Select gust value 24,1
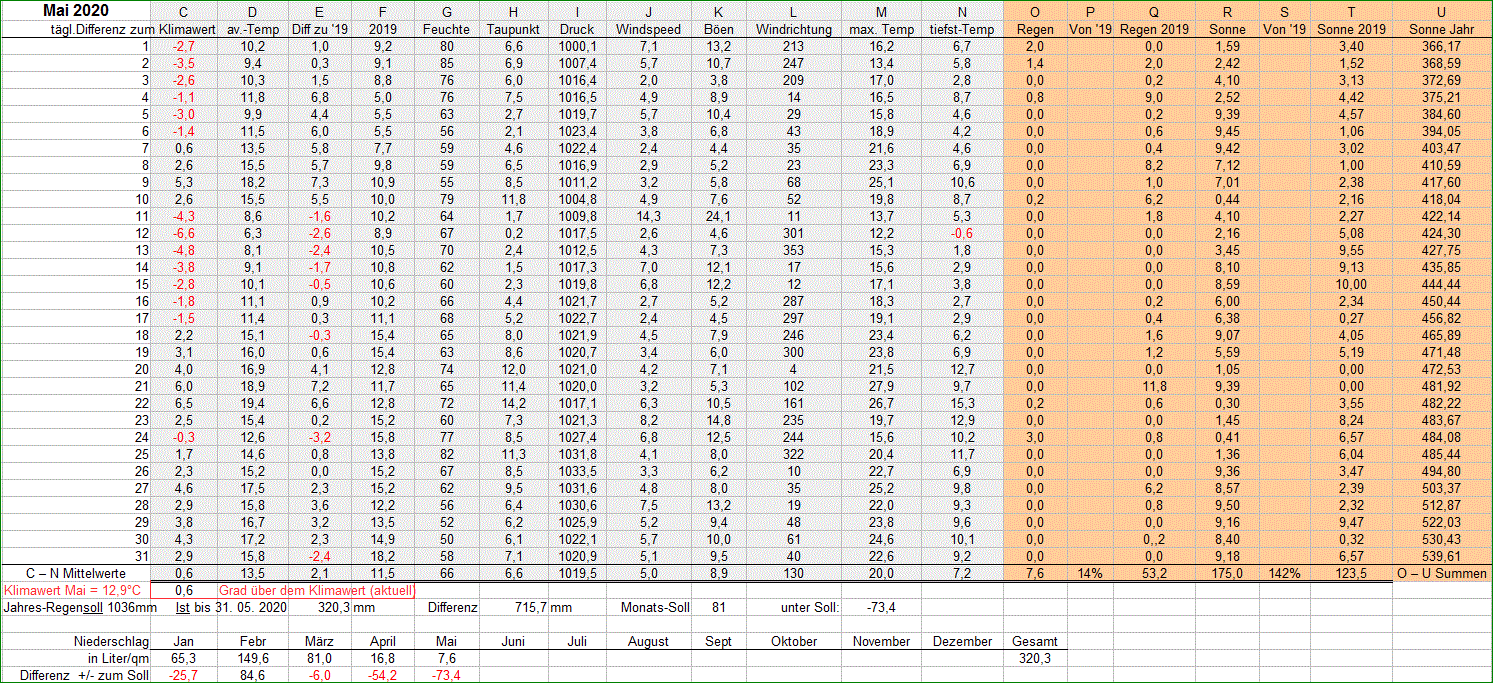 point(718,216)
